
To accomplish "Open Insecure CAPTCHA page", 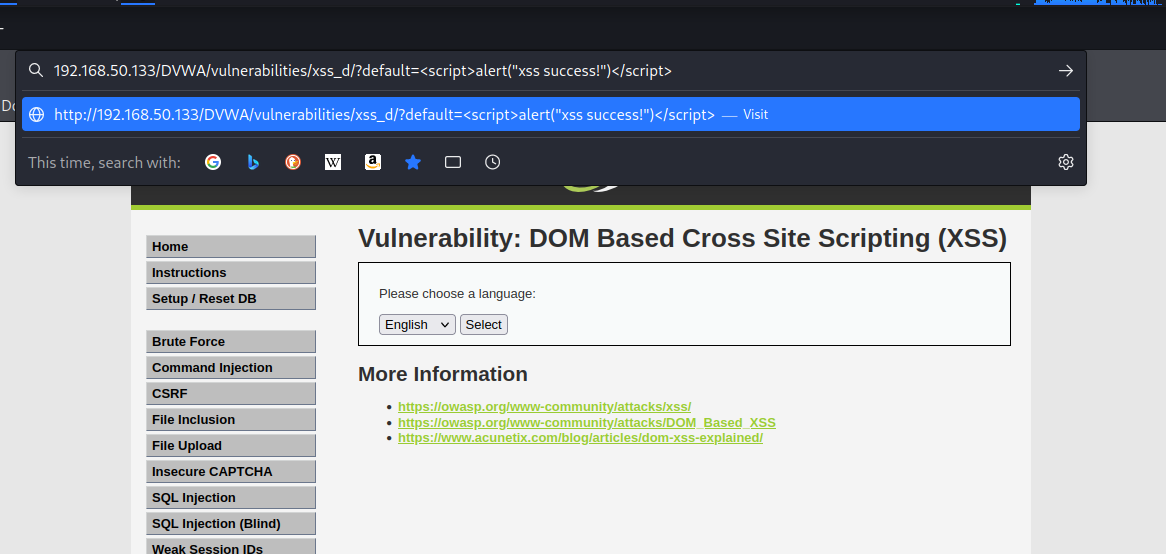I will click(231, 471).
